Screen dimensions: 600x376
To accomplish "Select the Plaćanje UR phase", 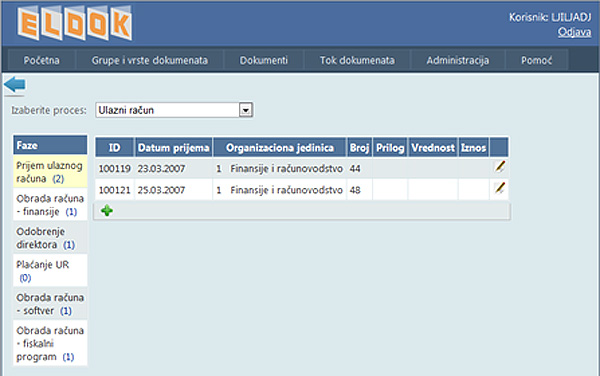I will (50, 270).
